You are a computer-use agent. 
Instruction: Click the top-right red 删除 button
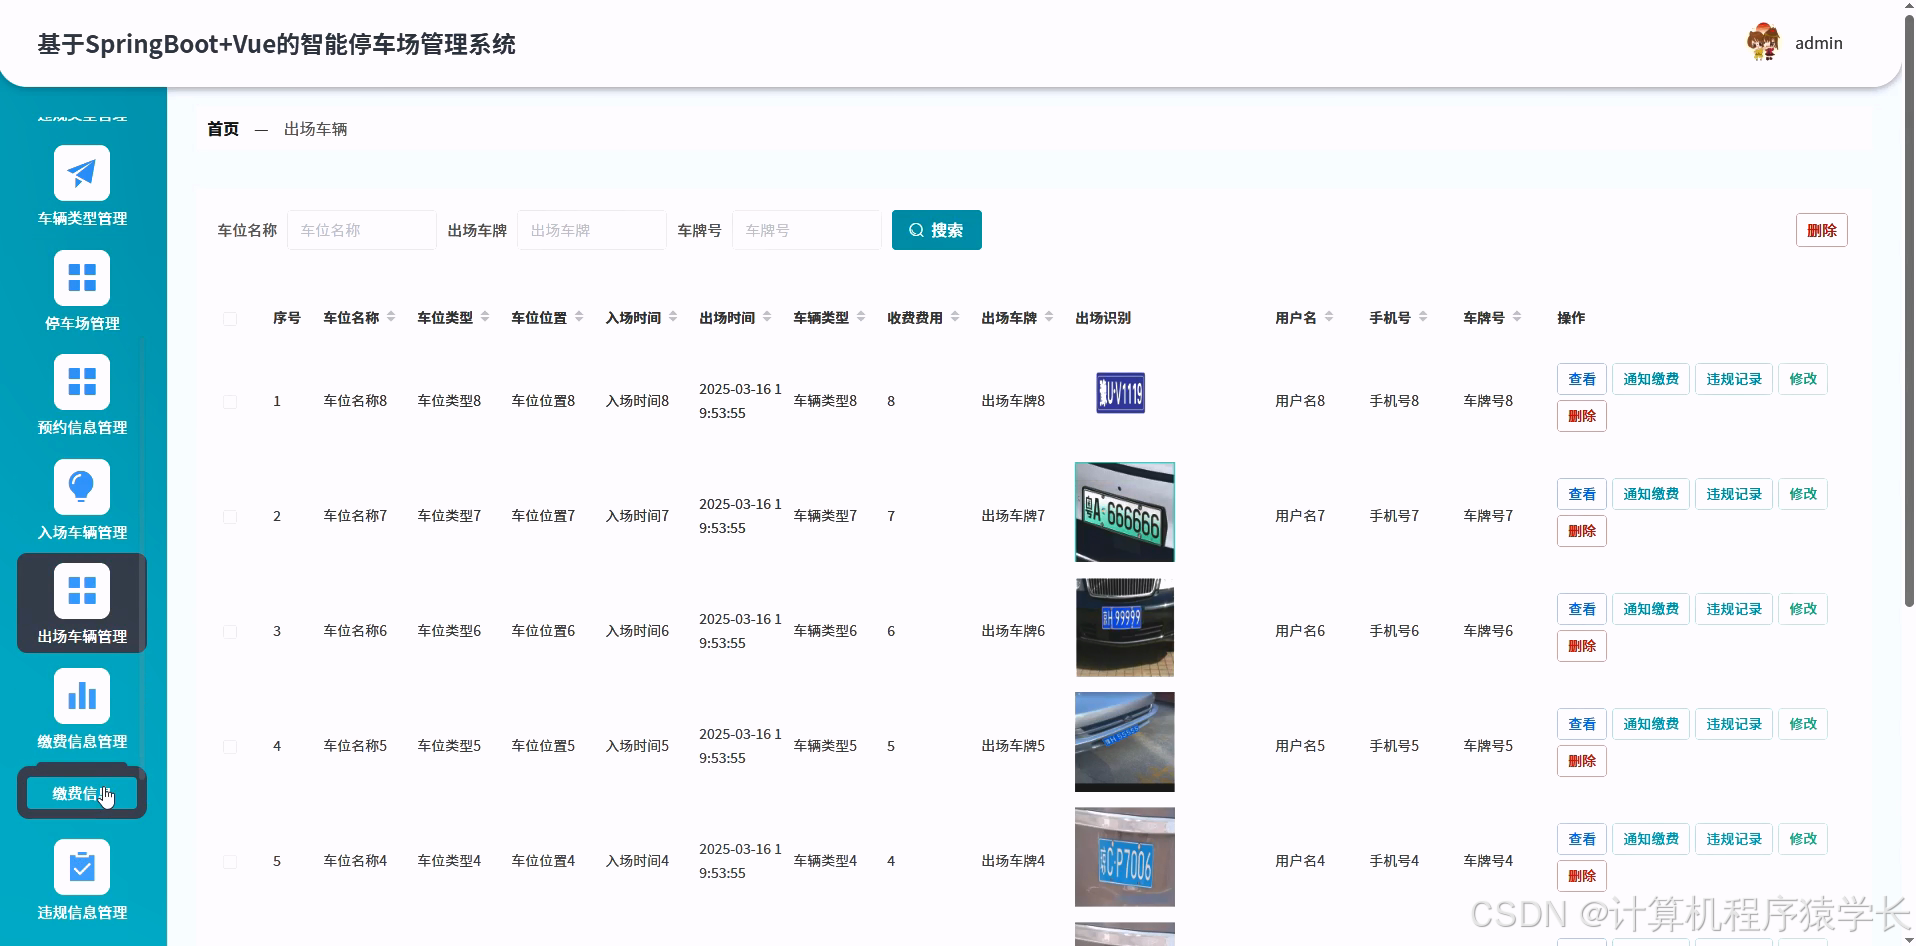click(1822, 230)
